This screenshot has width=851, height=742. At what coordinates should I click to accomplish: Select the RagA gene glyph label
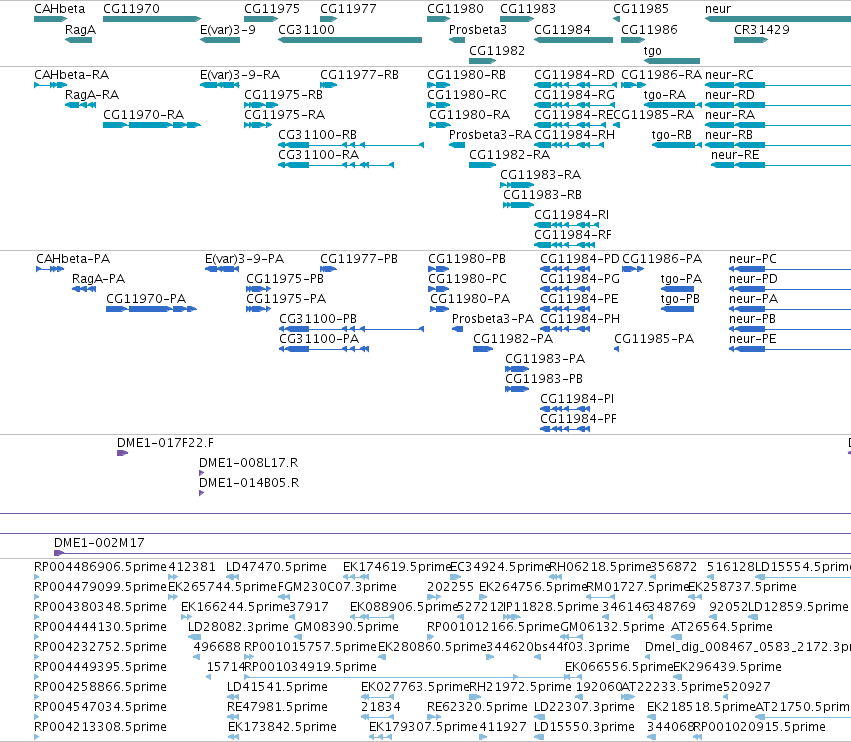coord(80,30)
